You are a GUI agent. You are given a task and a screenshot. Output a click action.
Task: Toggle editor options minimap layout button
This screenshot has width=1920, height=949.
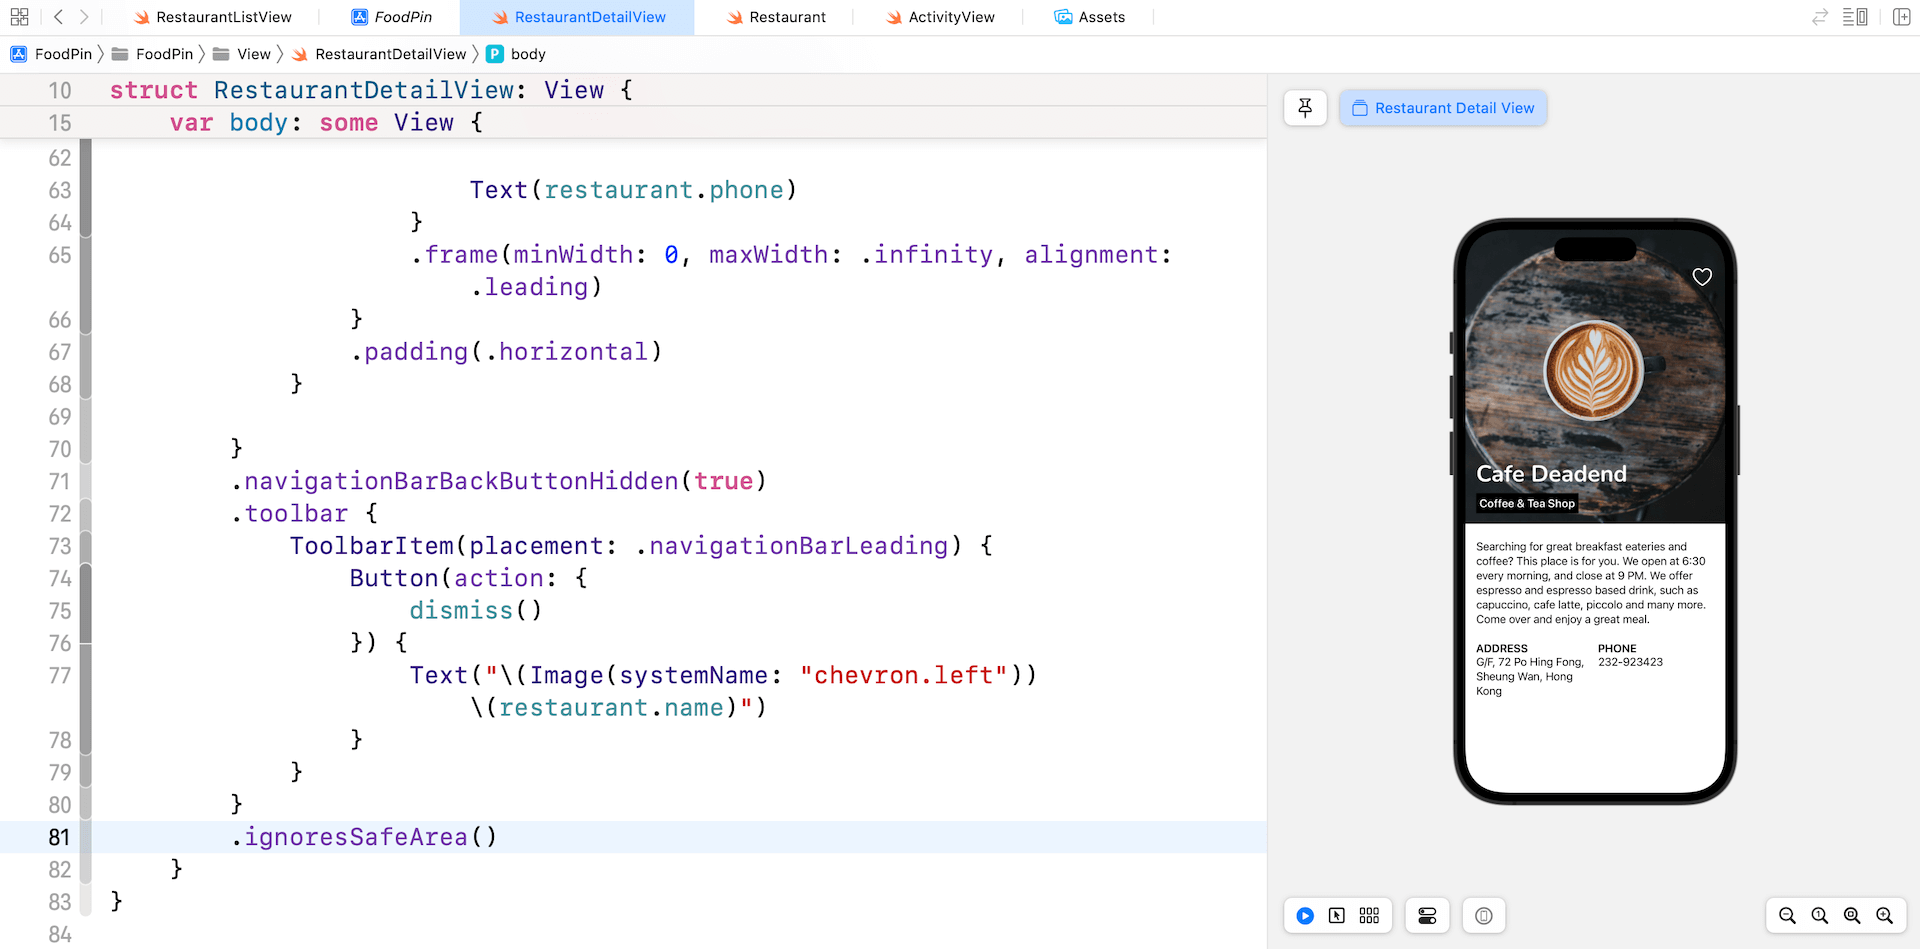click(x=1855, y=17)
